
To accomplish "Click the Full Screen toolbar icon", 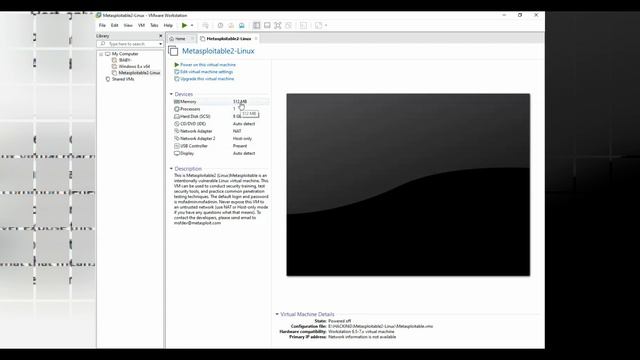I will click(278, 25).
